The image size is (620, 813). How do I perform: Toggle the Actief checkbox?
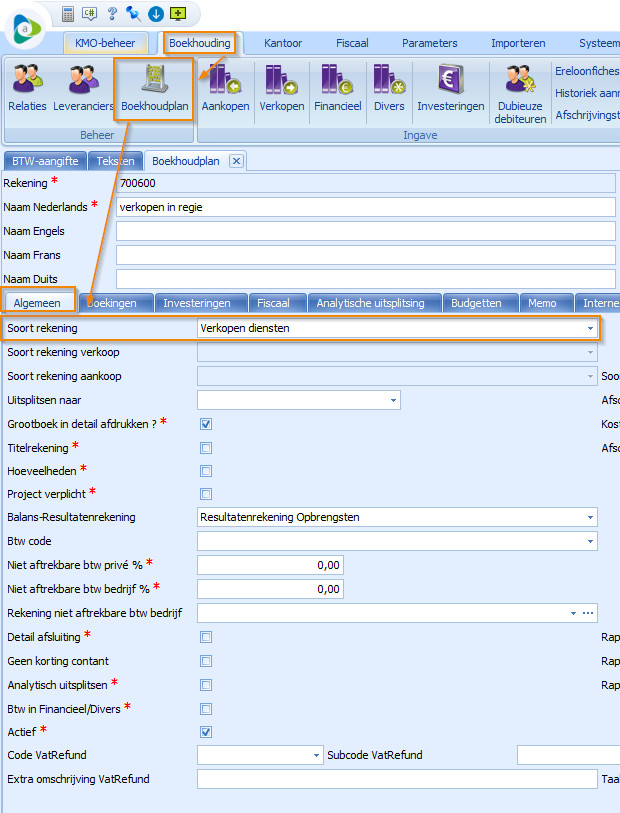pyautogui.click(x=206, y=732)
